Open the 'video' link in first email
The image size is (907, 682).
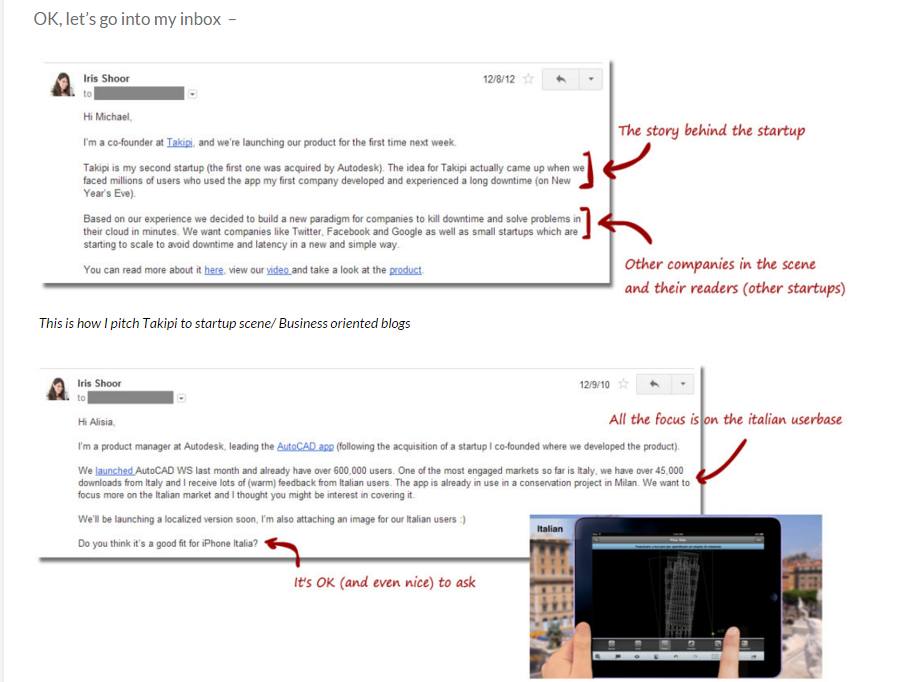point(278,270)
